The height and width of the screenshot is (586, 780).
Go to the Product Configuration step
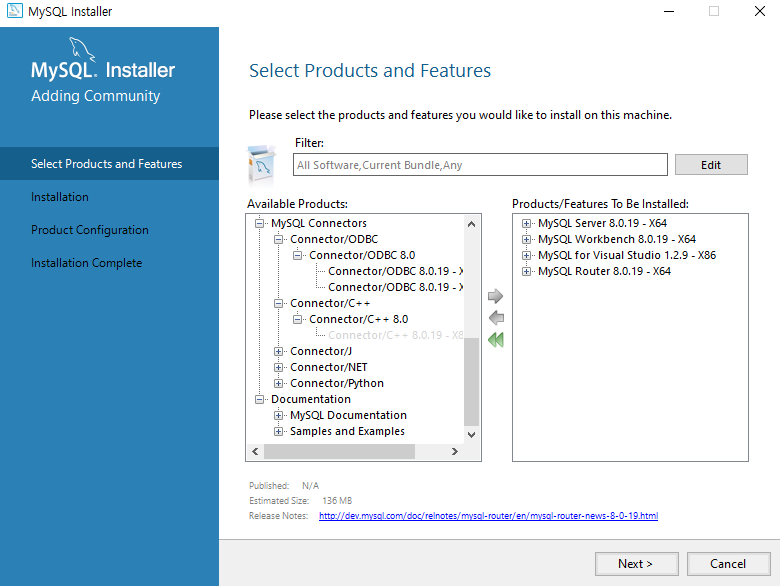[x=90, y=230]
